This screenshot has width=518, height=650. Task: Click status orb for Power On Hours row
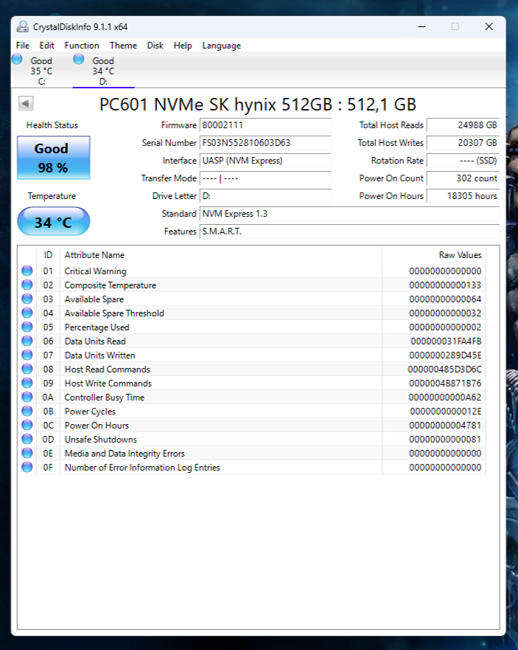pyautogui.click(x=27, y=425)
